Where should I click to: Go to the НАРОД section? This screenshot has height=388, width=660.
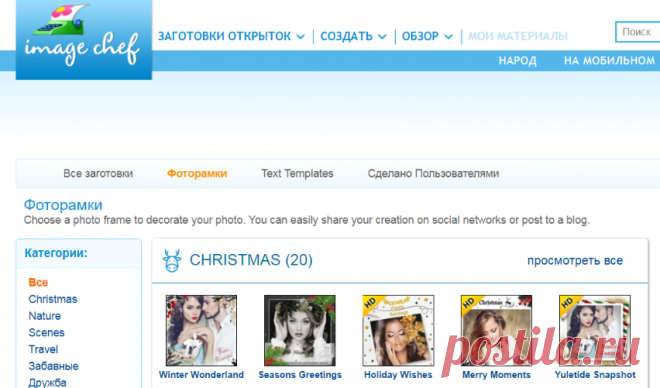518,61
